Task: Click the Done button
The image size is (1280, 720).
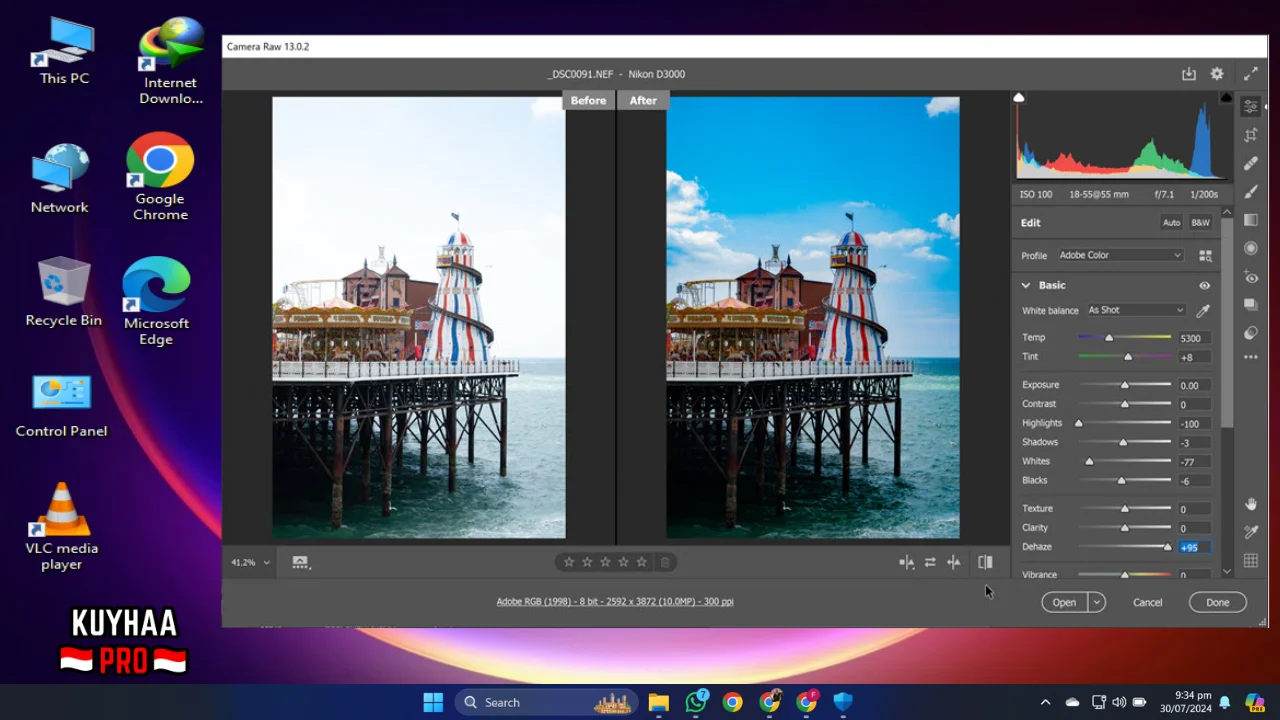Action: tap(1217, 602)
